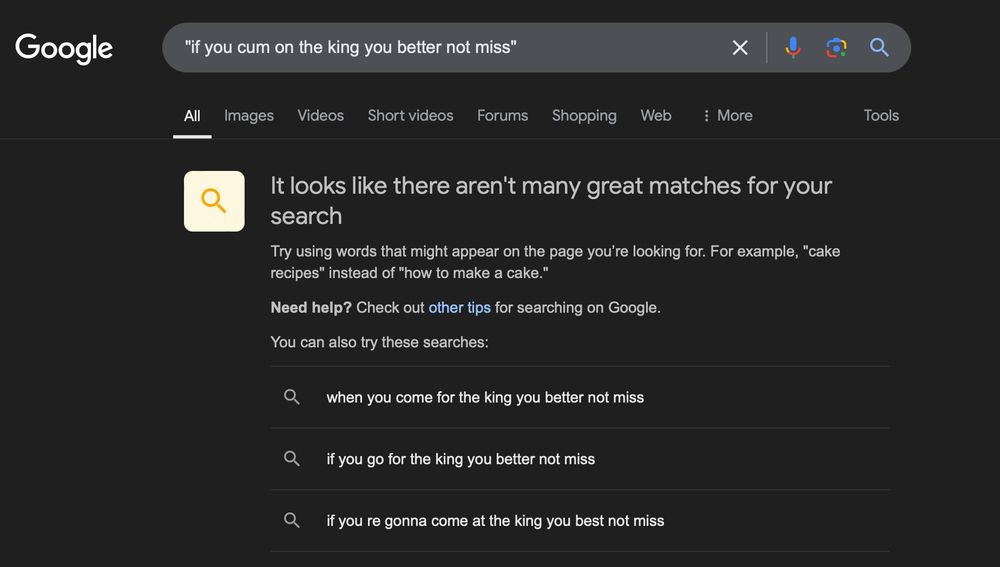
Task: Select the Shopping tab
Action: click(584, 115)
